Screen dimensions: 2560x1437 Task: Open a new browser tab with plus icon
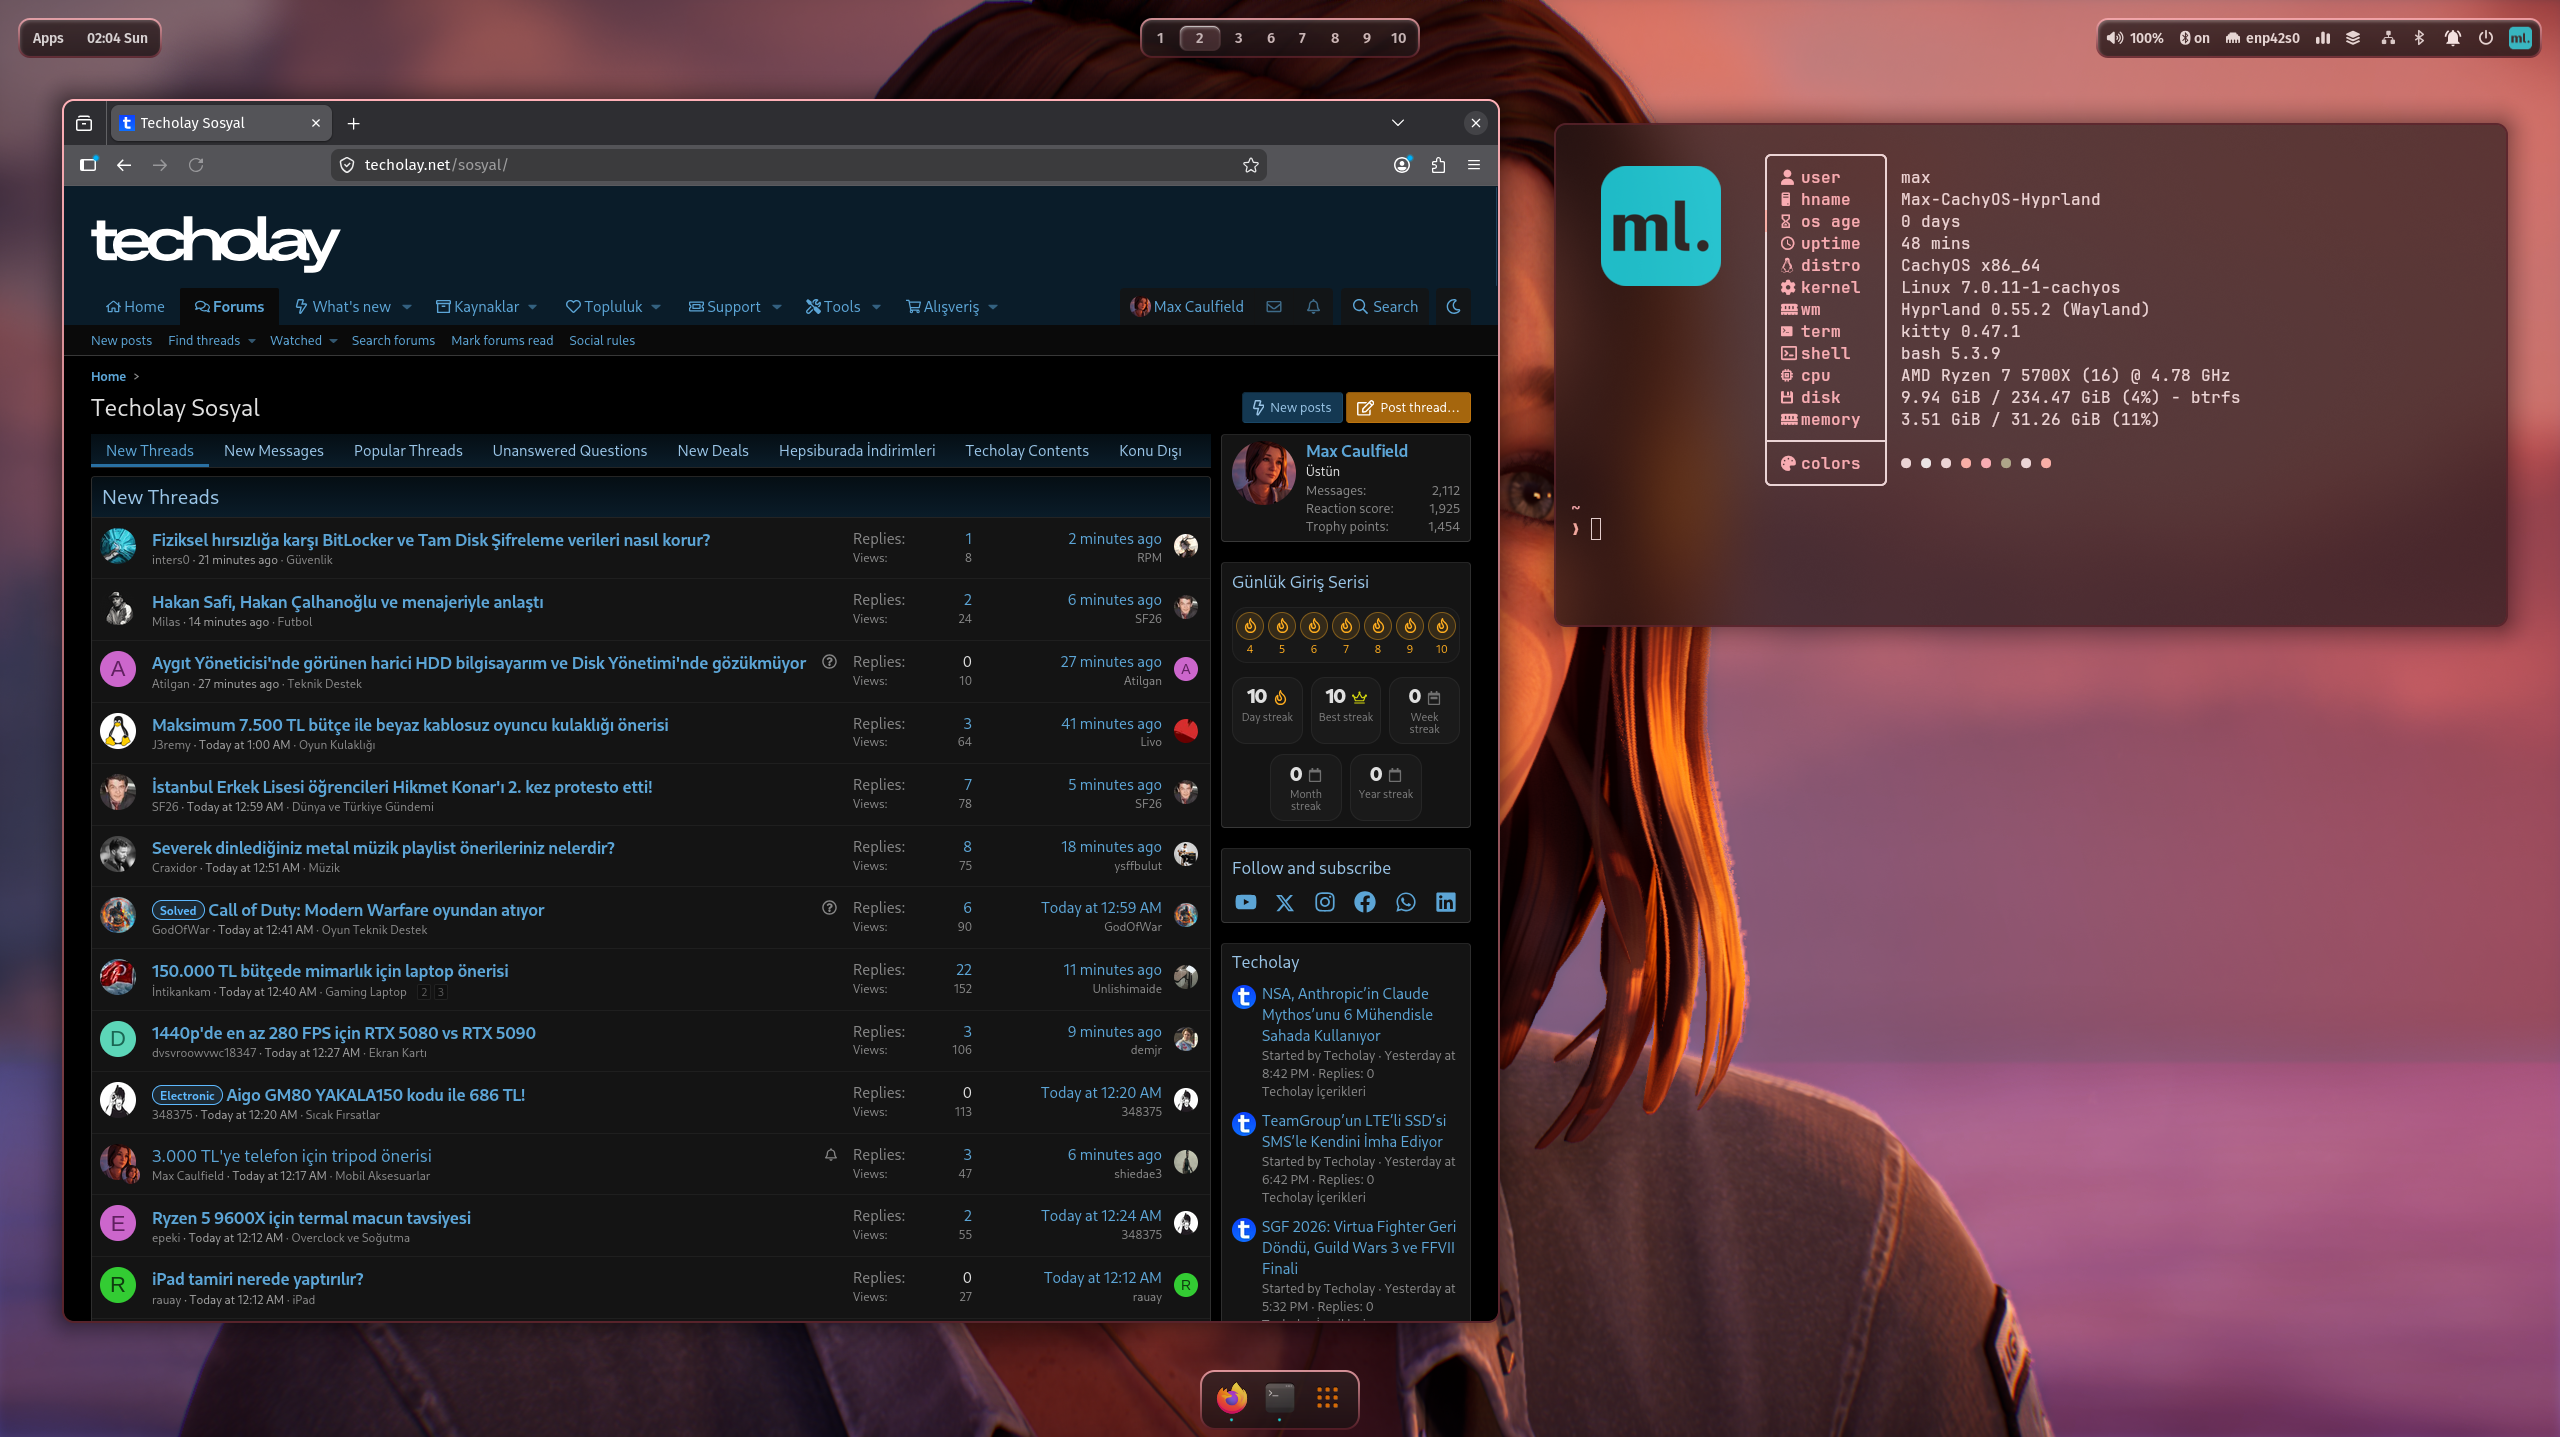click(x=353, y=123)
